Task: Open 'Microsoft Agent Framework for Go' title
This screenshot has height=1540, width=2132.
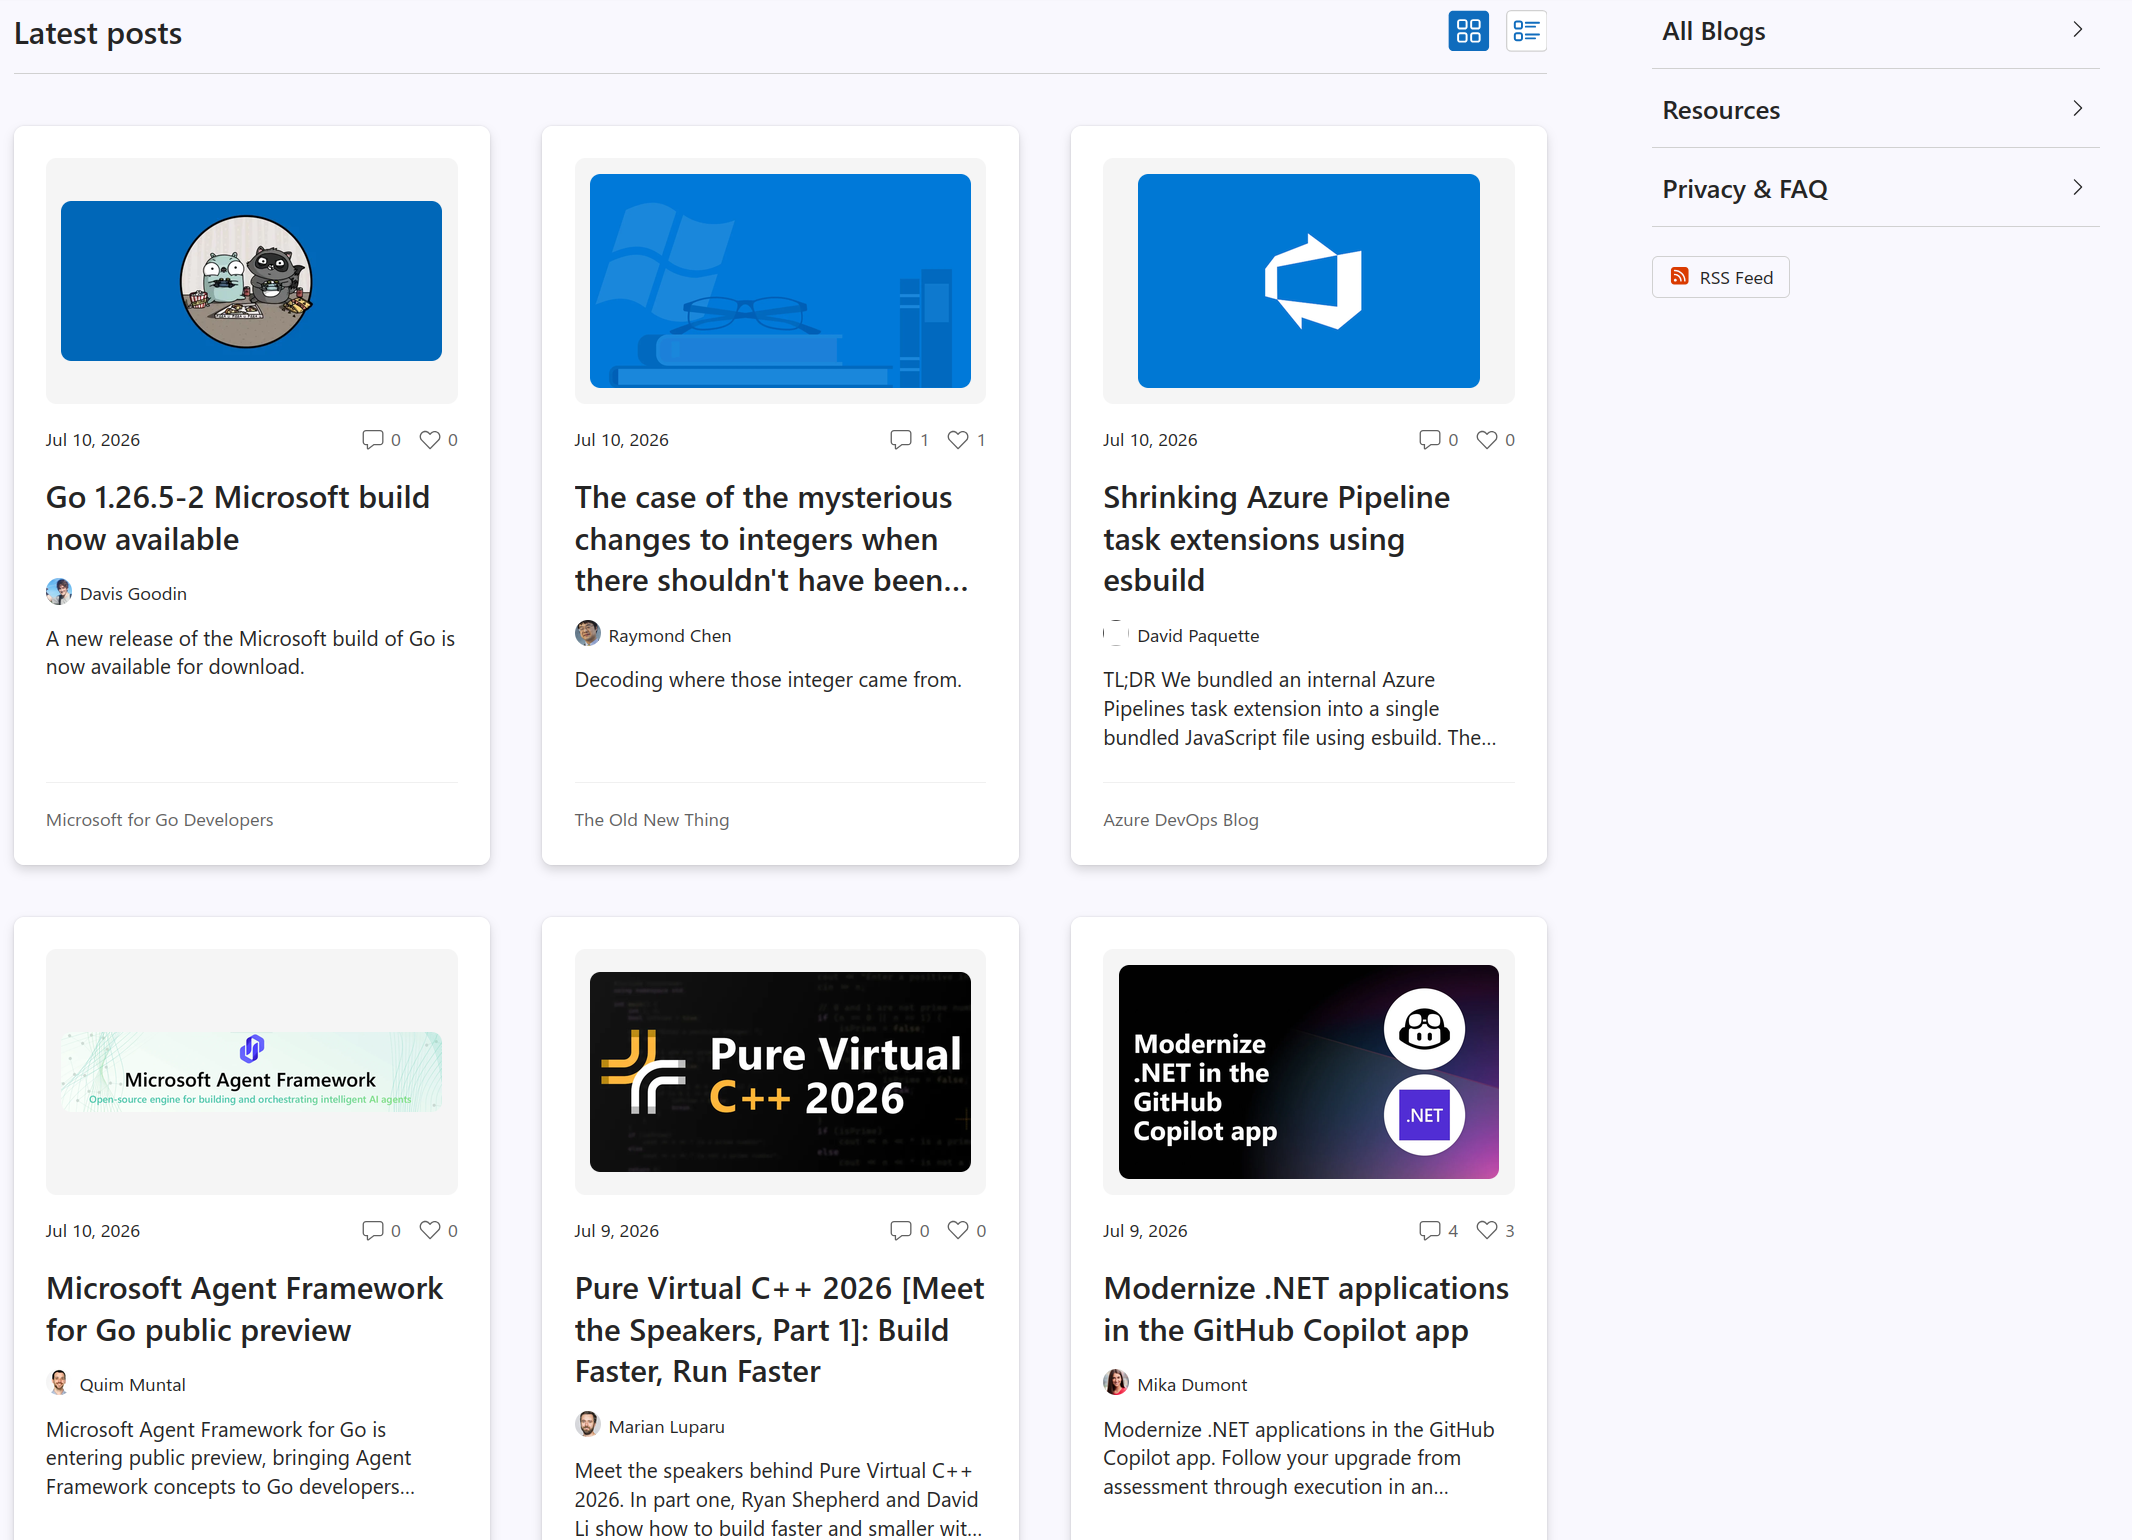Action: pyautogui.click(x=244, y=1309)
